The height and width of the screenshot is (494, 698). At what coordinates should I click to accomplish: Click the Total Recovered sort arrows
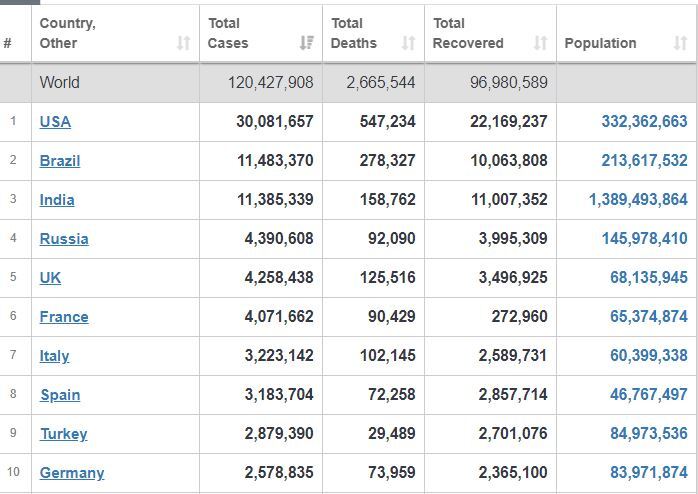[540, 43]
